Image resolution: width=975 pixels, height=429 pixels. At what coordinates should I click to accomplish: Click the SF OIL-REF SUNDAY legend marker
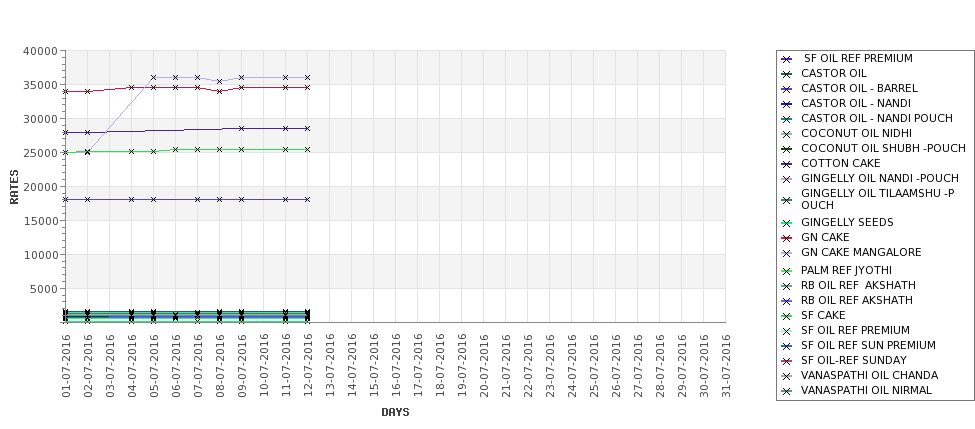coord(787,361)
